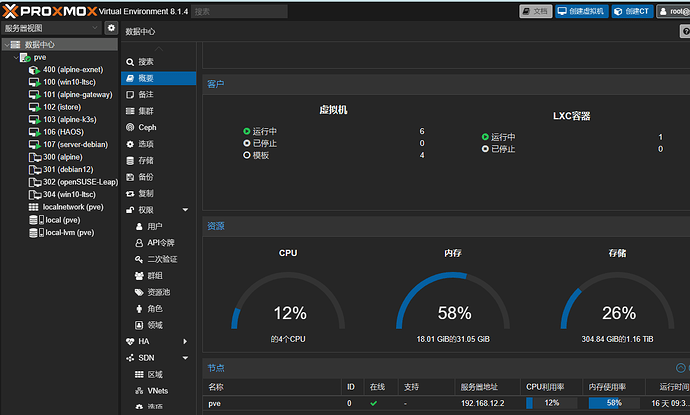Select 101 (alpine-gateway) in the tree

[77, 95]
